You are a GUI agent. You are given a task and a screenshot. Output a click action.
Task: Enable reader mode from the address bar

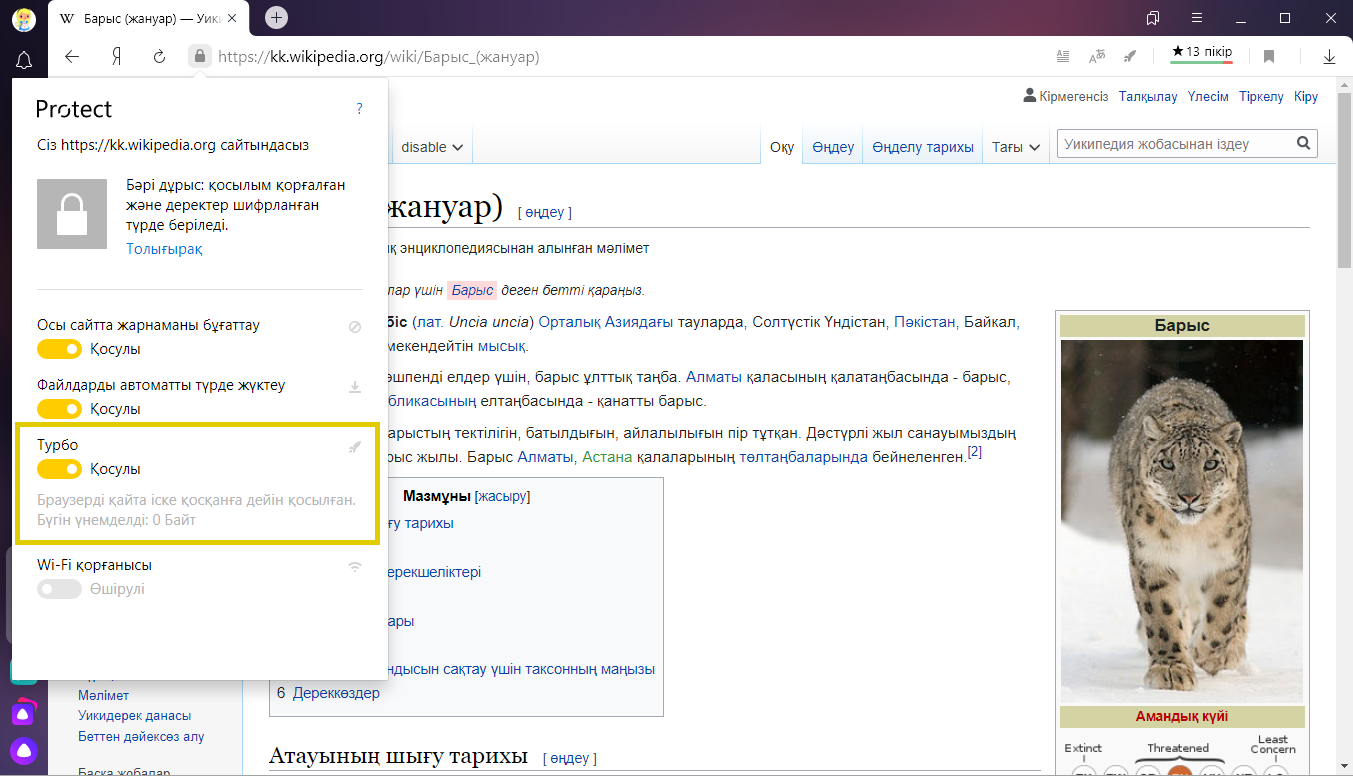[1063, 57]
